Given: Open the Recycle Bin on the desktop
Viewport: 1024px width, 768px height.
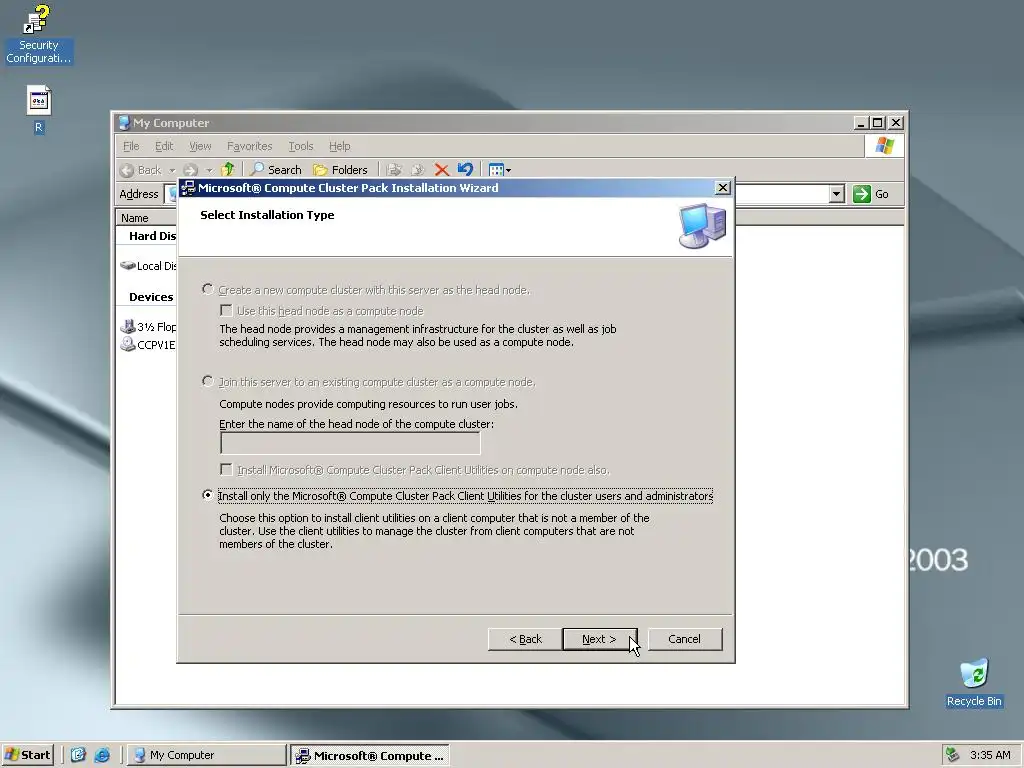Looking at the screenshot, I should coord(974,682).
